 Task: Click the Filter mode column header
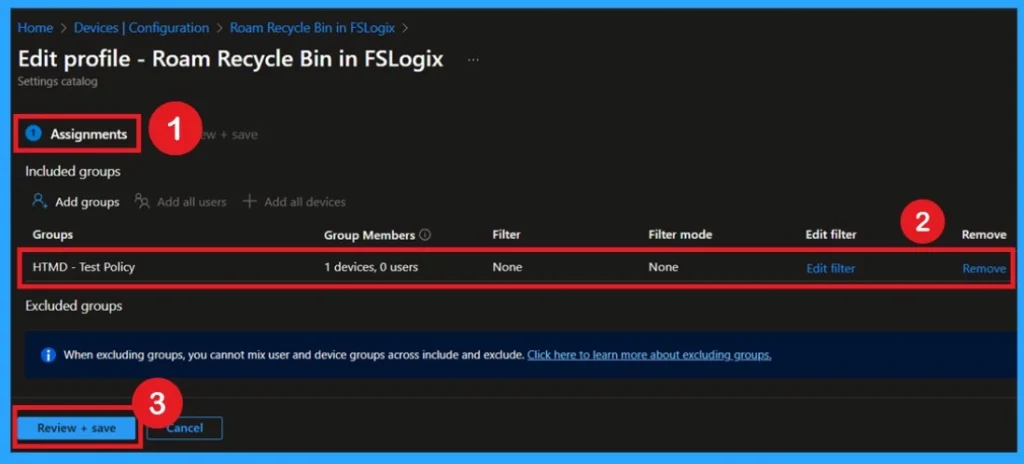(679, 235)
